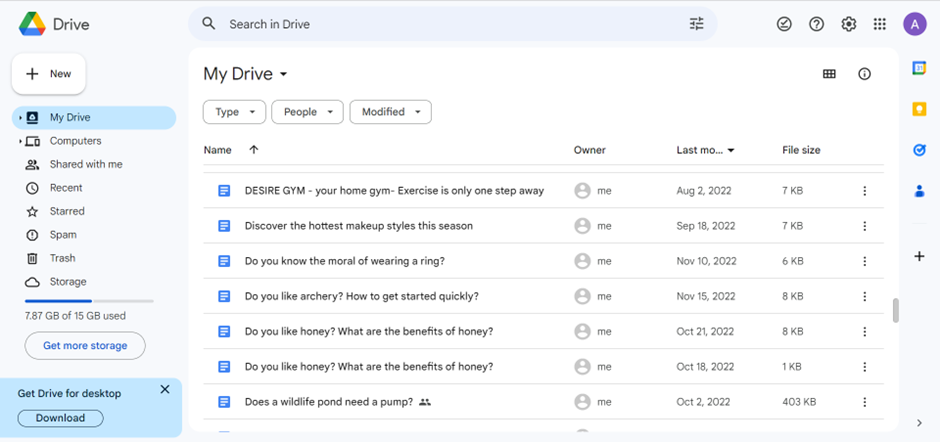Open Help menu question mark icon
The width and height of the screenshot is (940, 442).
click(x=817, y=24)
